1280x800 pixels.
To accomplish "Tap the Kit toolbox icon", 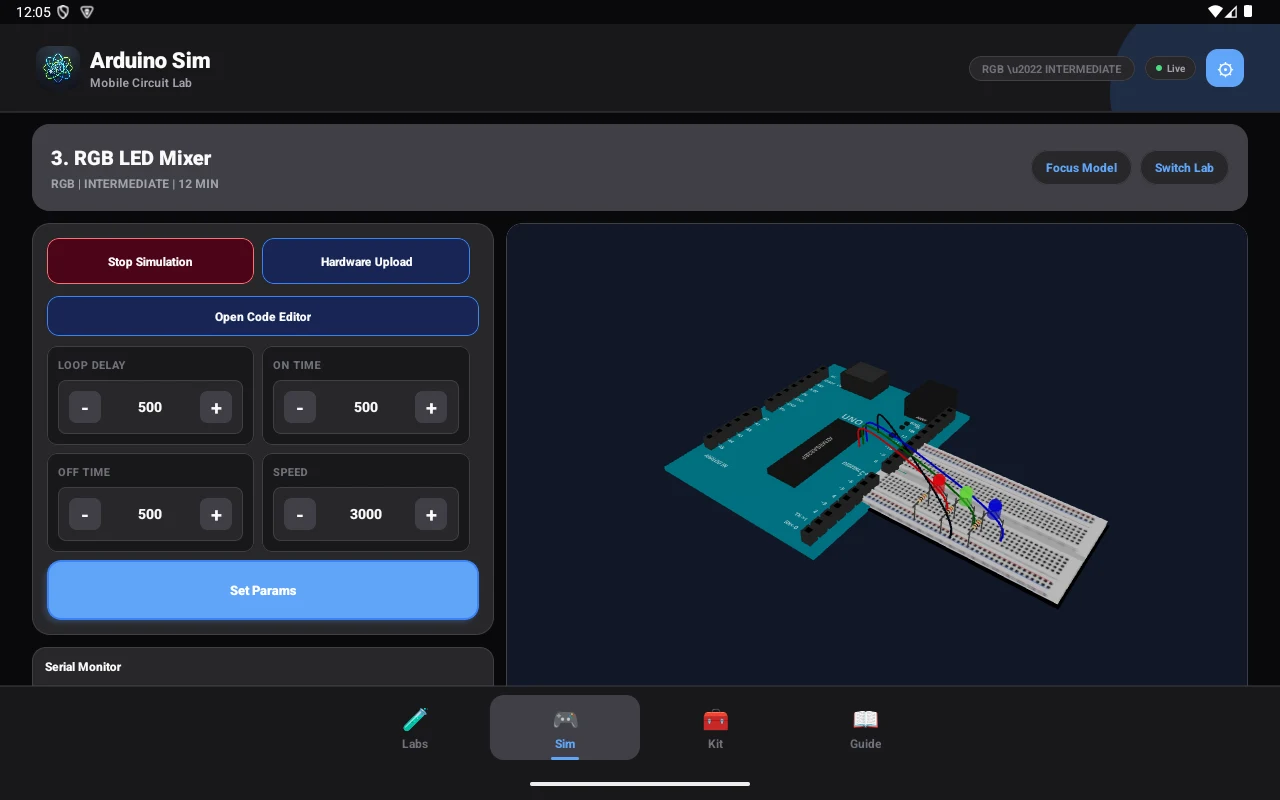I will [x=715, y=719].
